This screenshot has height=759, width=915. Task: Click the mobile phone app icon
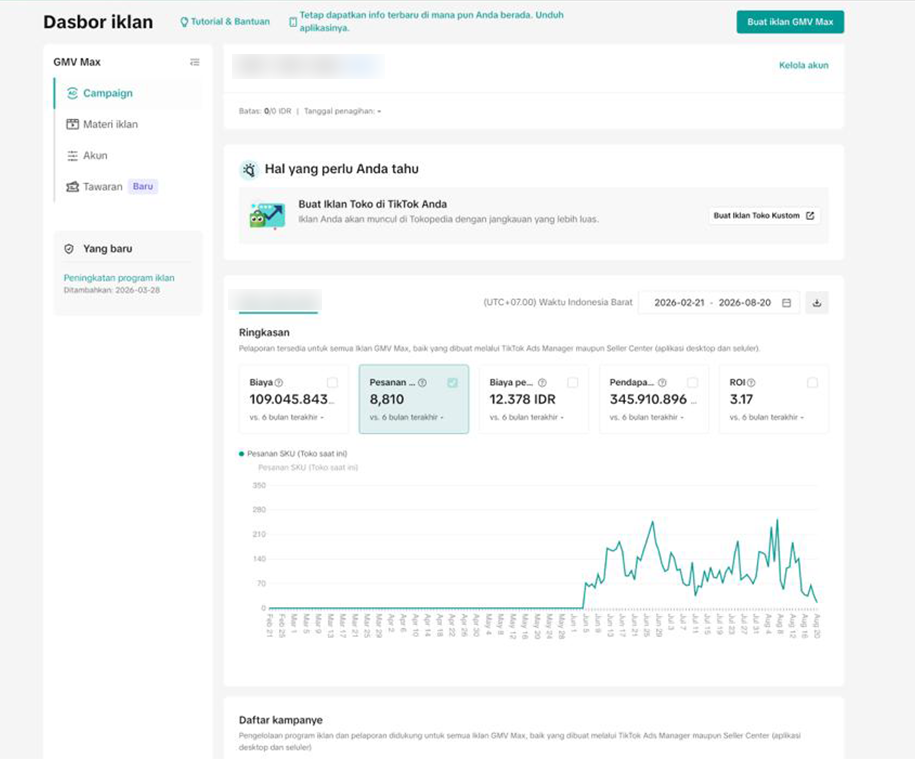click(293, 22)
